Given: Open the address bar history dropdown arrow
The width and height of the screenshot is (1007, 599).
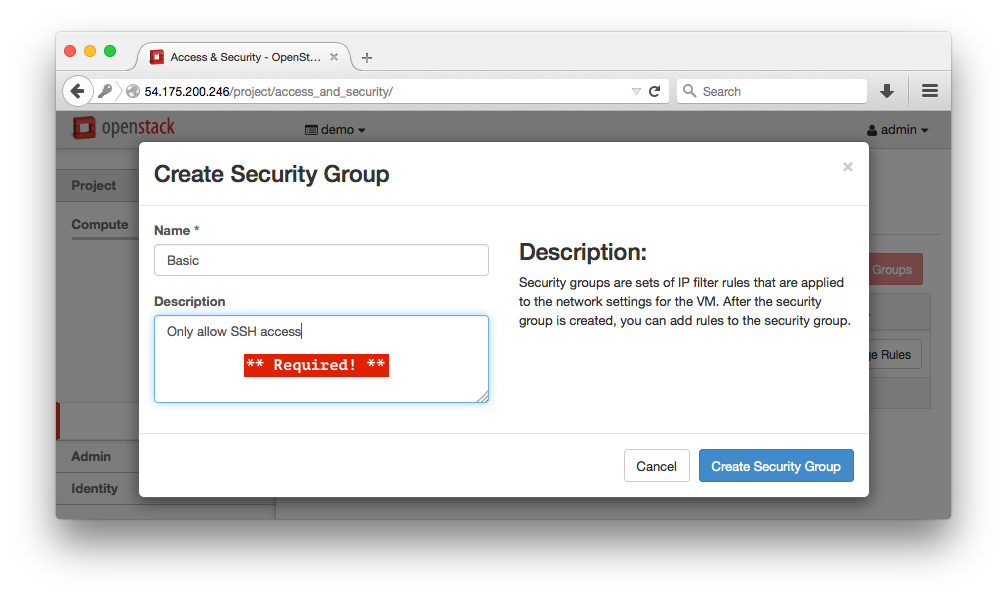Looking at the screenshot, I should coord(637,90).
